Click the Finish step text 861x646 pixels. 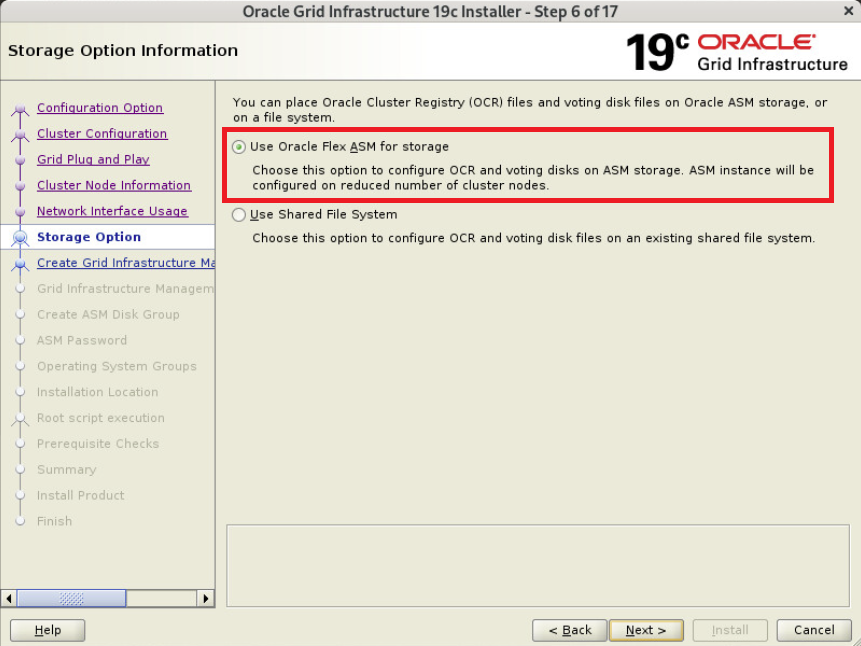coord(54,521)
